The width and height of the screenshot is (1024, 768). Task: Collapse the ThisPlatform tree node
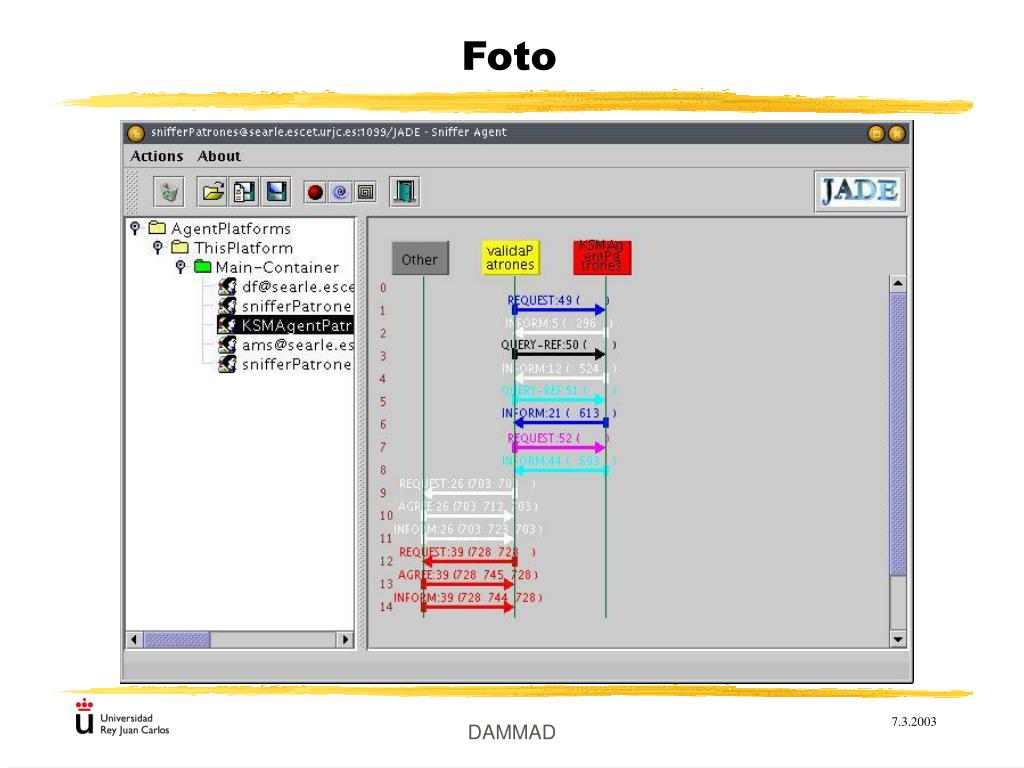point(157,248)
